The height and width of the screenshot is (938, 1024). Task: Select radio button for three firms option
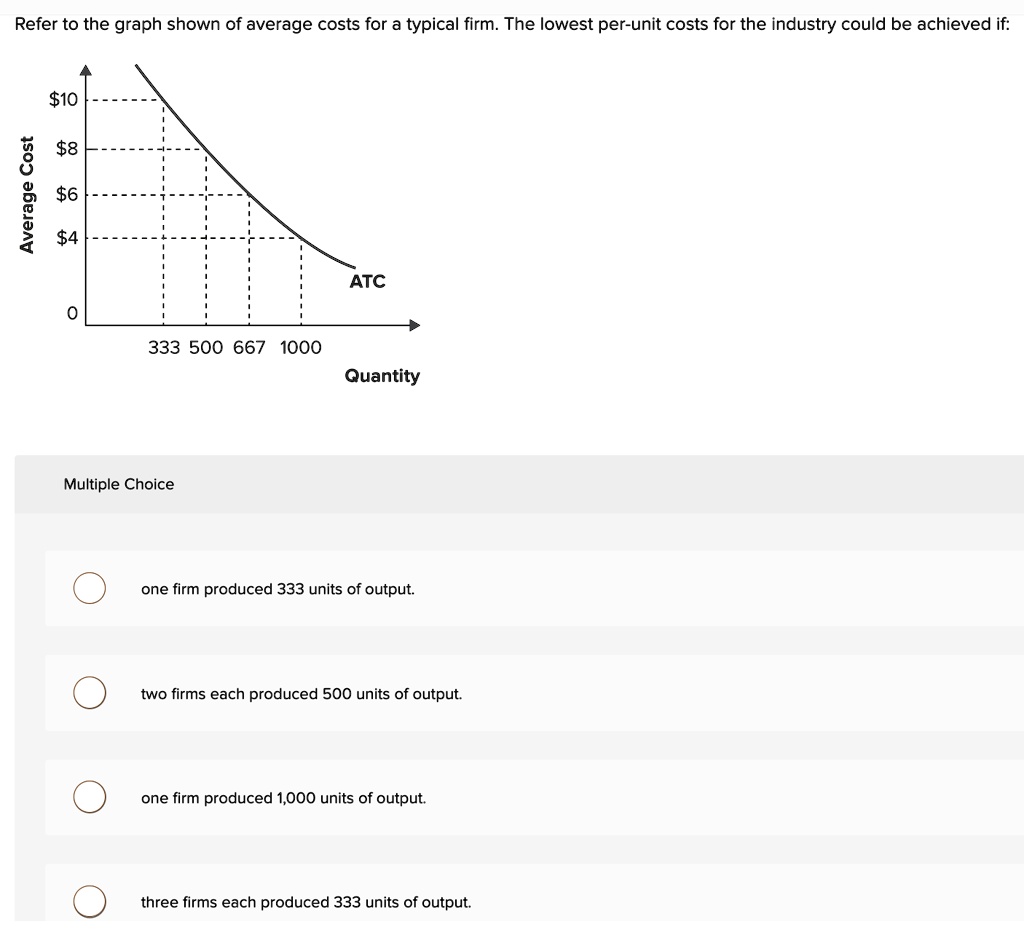coord(89,901)
